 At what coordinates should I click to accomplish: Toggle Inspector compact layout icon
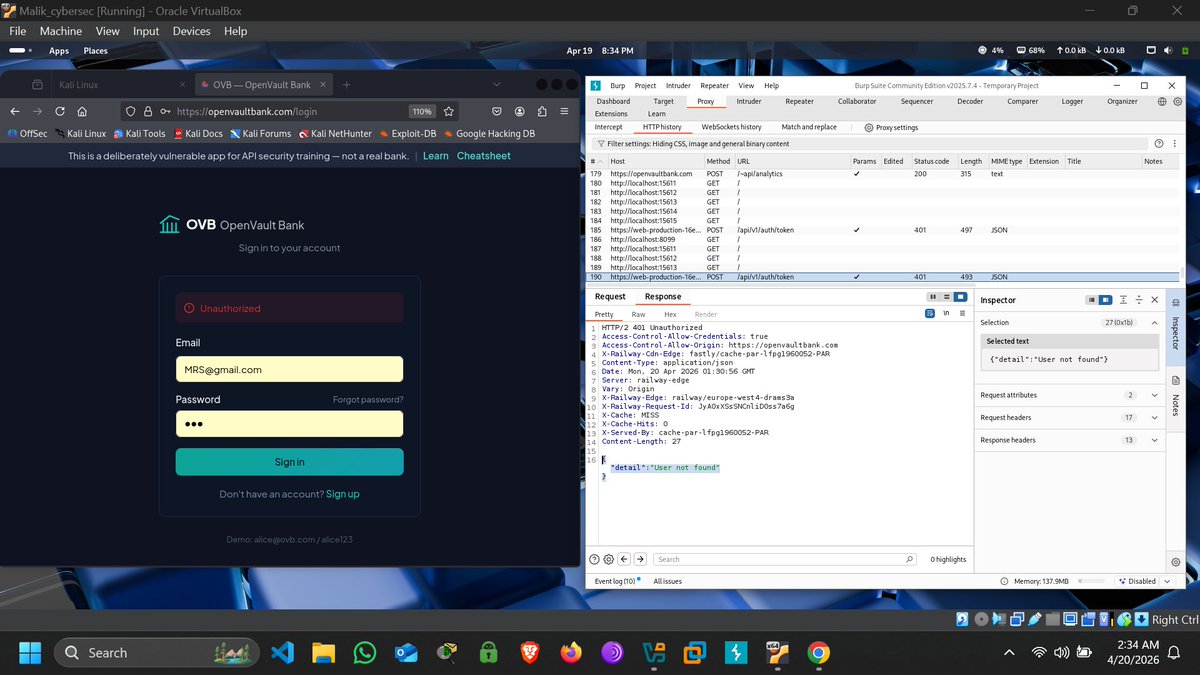pyautogui.click(x=1092, y=300)
